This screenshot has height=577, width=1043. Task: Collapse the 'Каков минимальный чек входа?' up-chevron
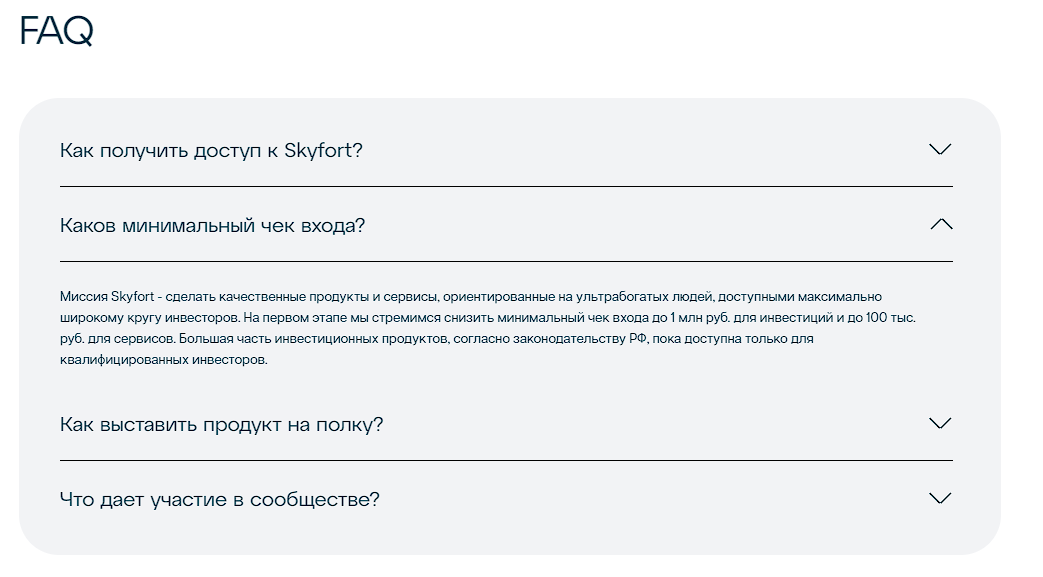point(940,224)
